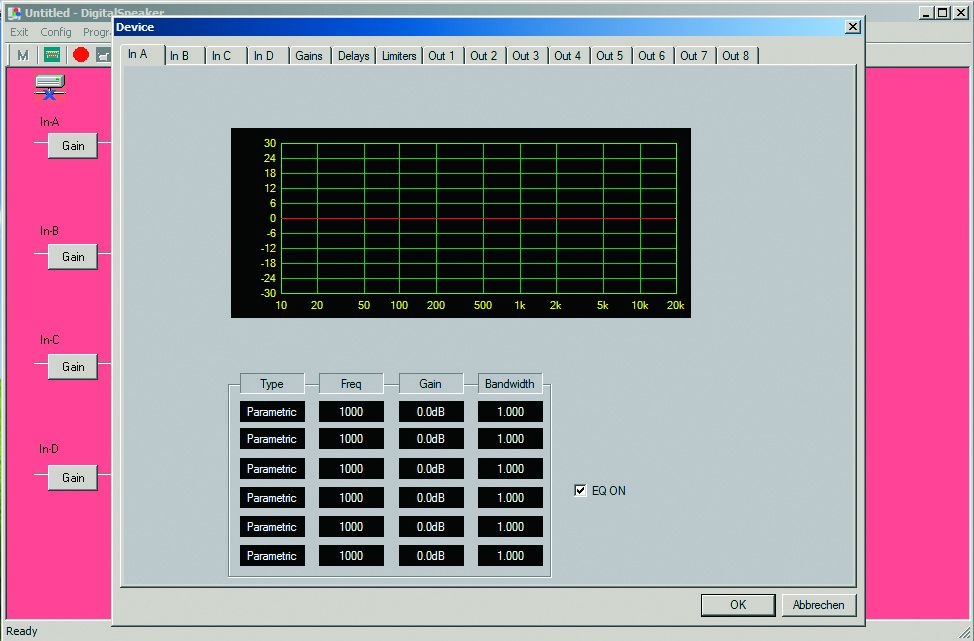This screenshot has width=974, height=641.
Task: Click the fifth band's 1.000 bandwidth field
Action: (x=510, y=527)
